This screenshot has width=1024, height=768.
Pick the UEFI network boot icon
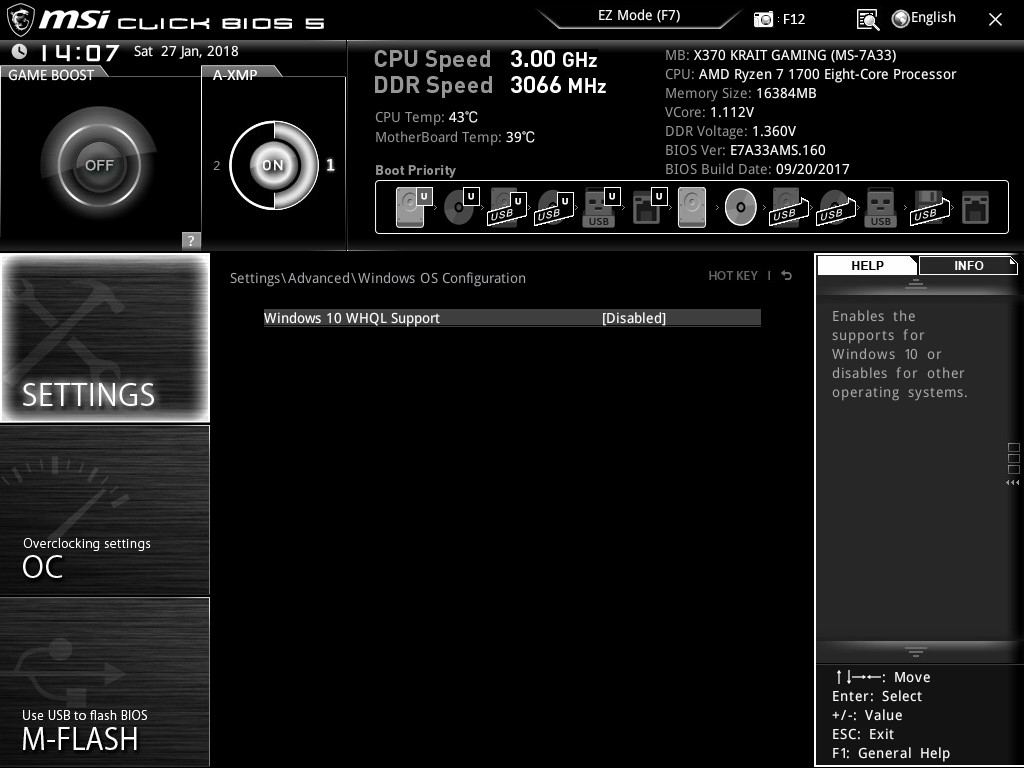649,207
